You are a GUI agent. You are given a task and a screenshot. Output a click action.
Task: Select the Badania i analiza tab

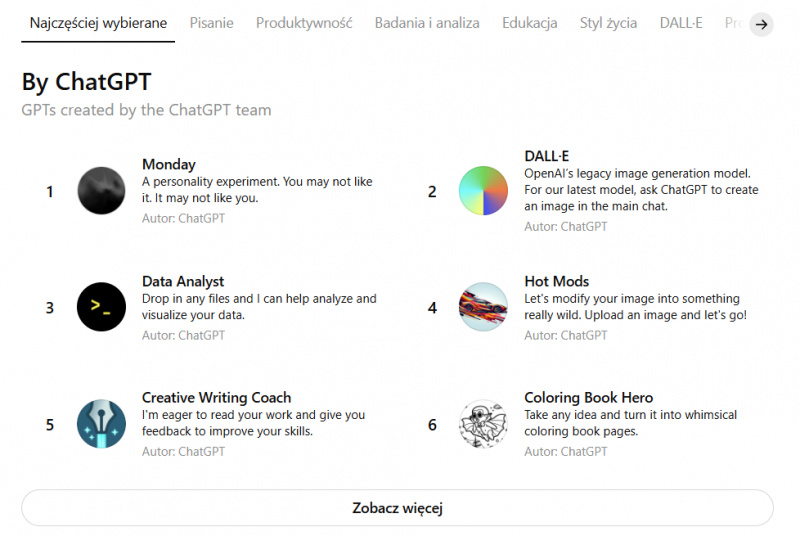[427, 23]
